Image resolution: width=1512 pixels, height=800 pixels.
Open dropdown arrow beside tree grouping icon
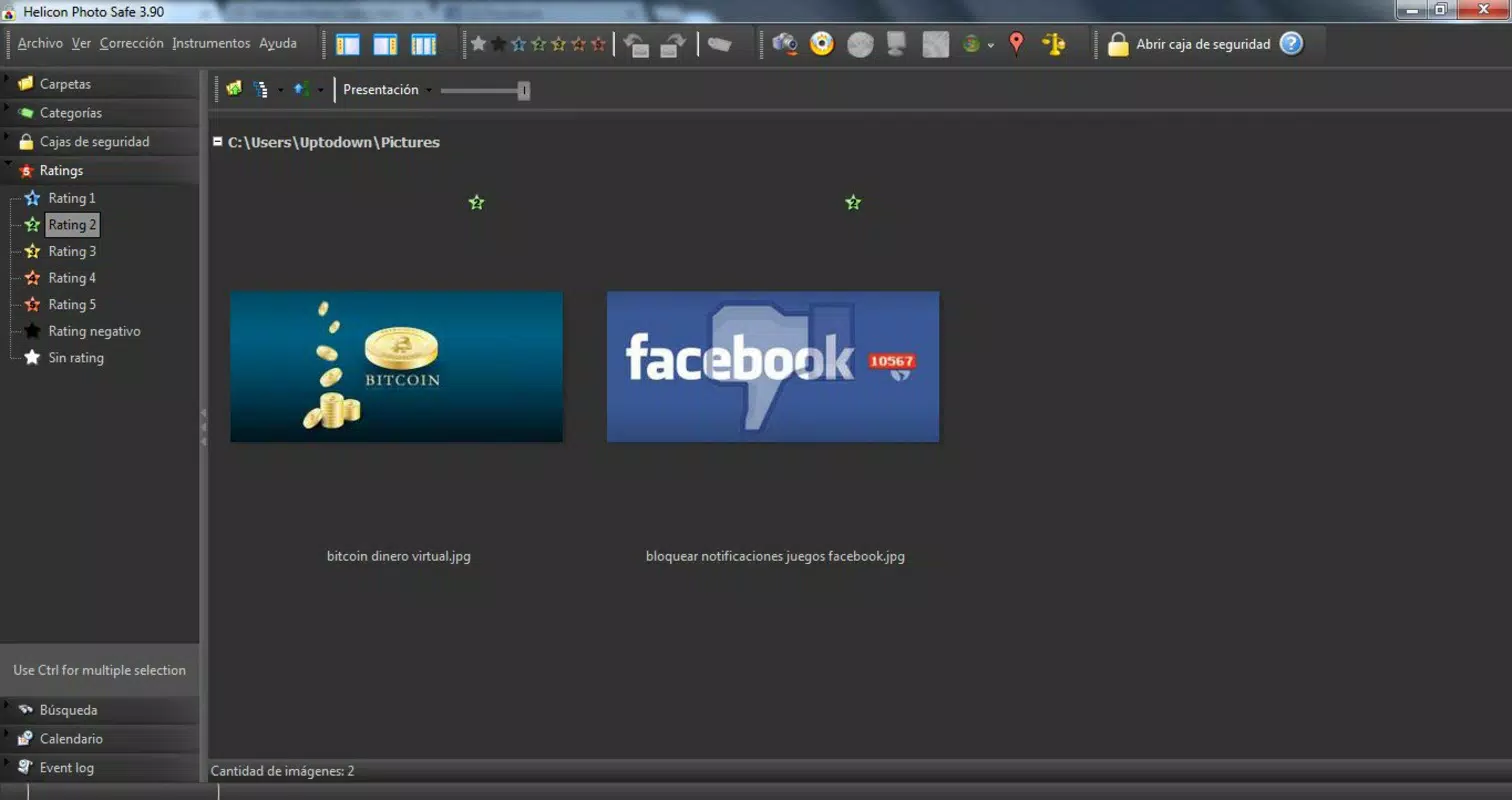(280, 90)
